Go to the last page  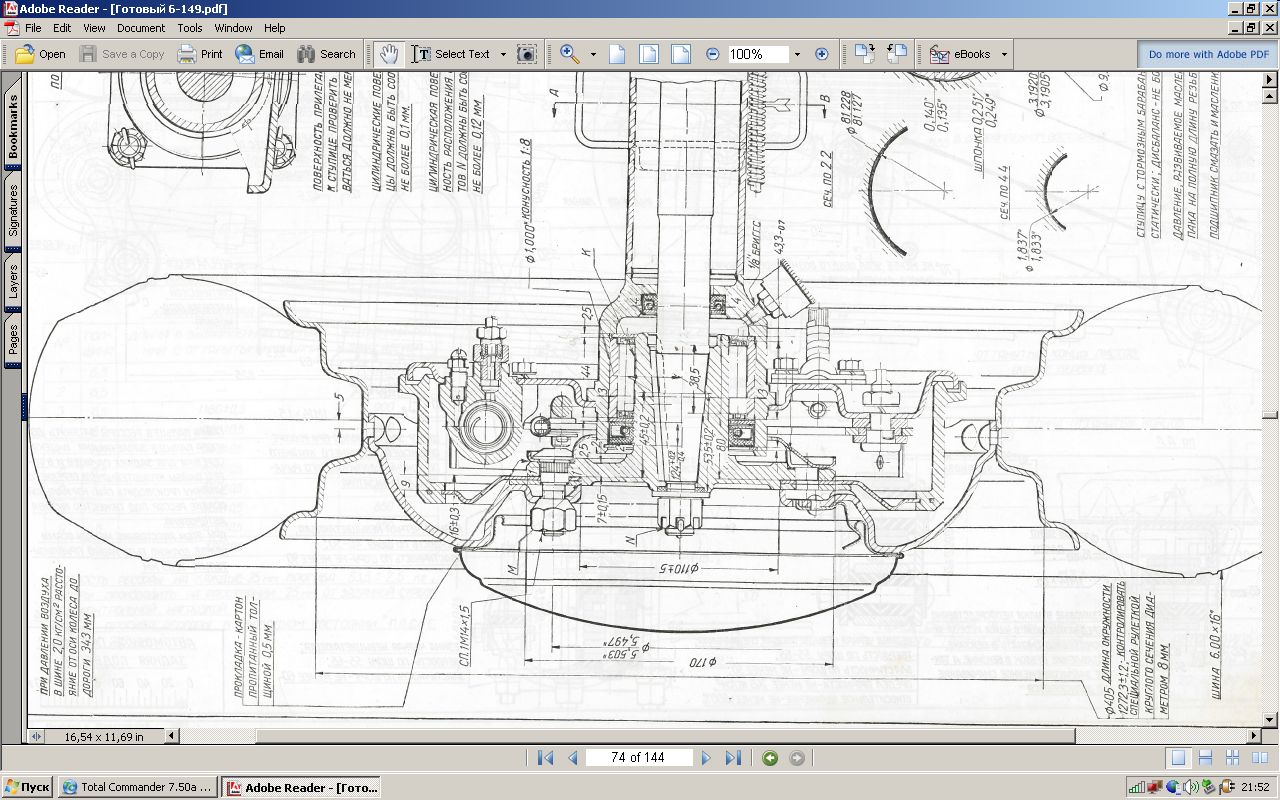pos(733,758)
